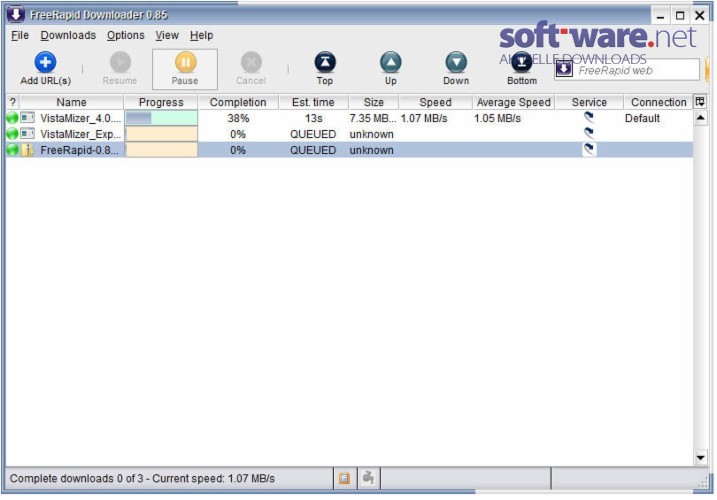Viewport: 717px width, 500px height.
Task: Click the 0% completion in FreeRapid-0.8 row
Action: point(238,150)
